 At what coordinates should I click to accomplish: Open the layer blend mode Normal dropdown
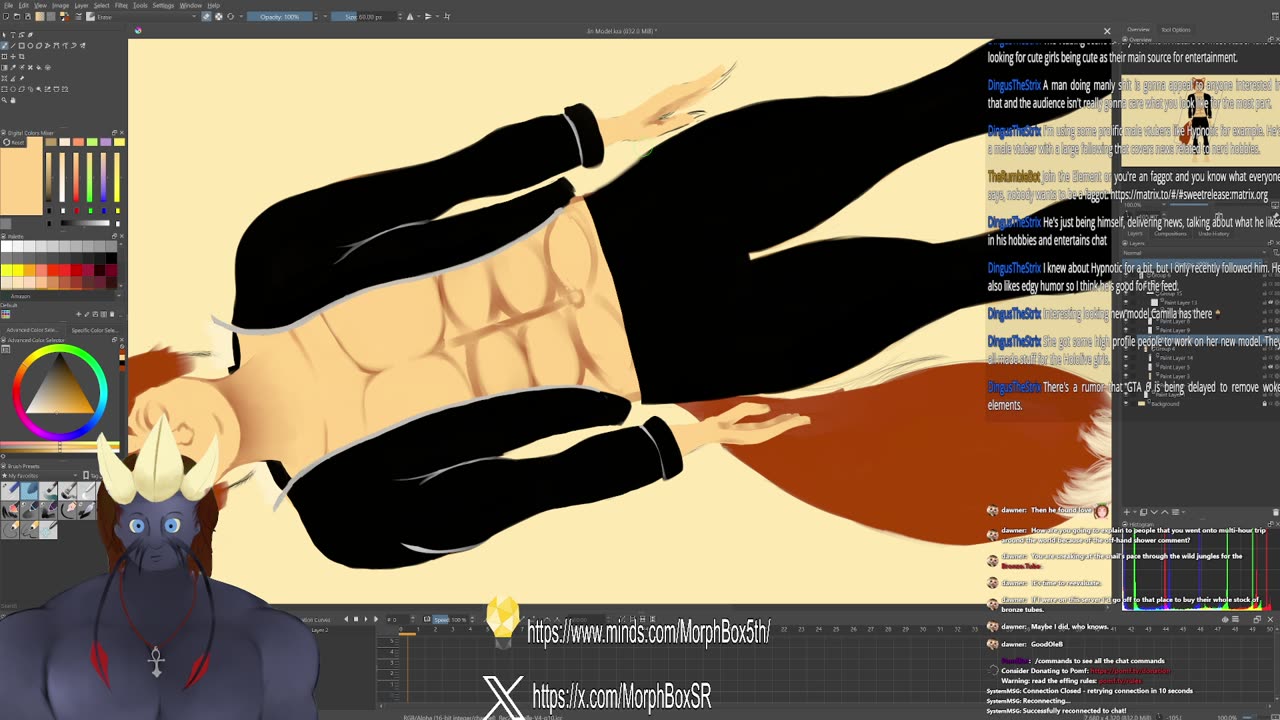1195,253
